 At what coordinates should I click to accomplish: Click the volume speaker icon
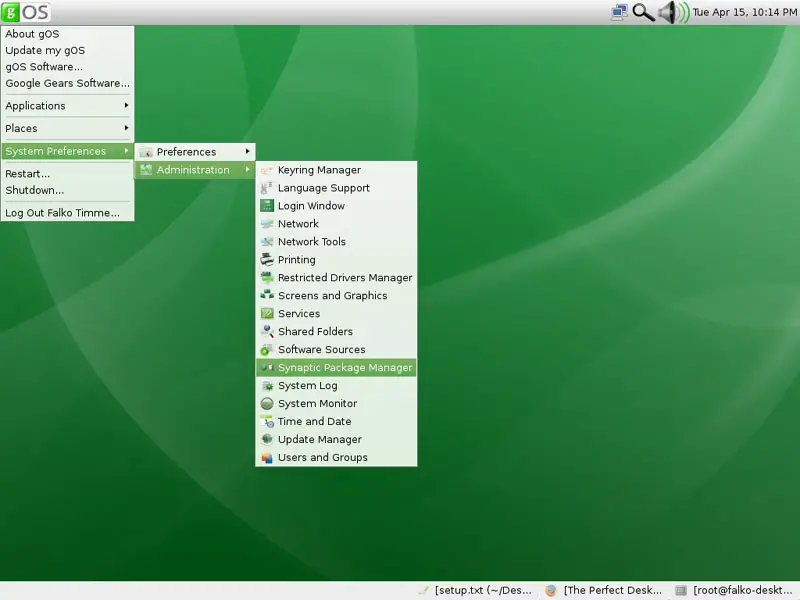(x=673, y=12)
